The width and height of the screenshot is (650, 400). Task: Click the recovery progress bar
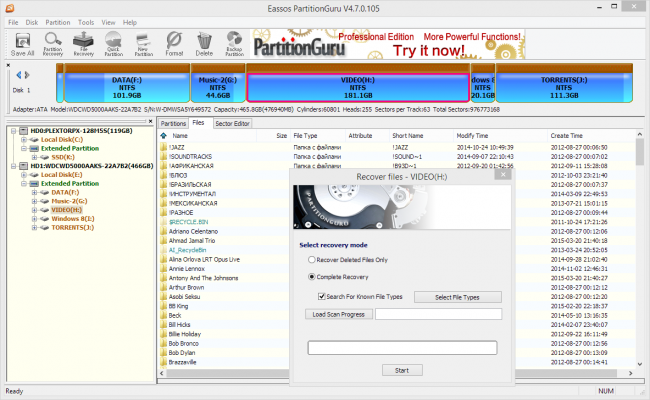pyautogui.click(x=402, y=348)
